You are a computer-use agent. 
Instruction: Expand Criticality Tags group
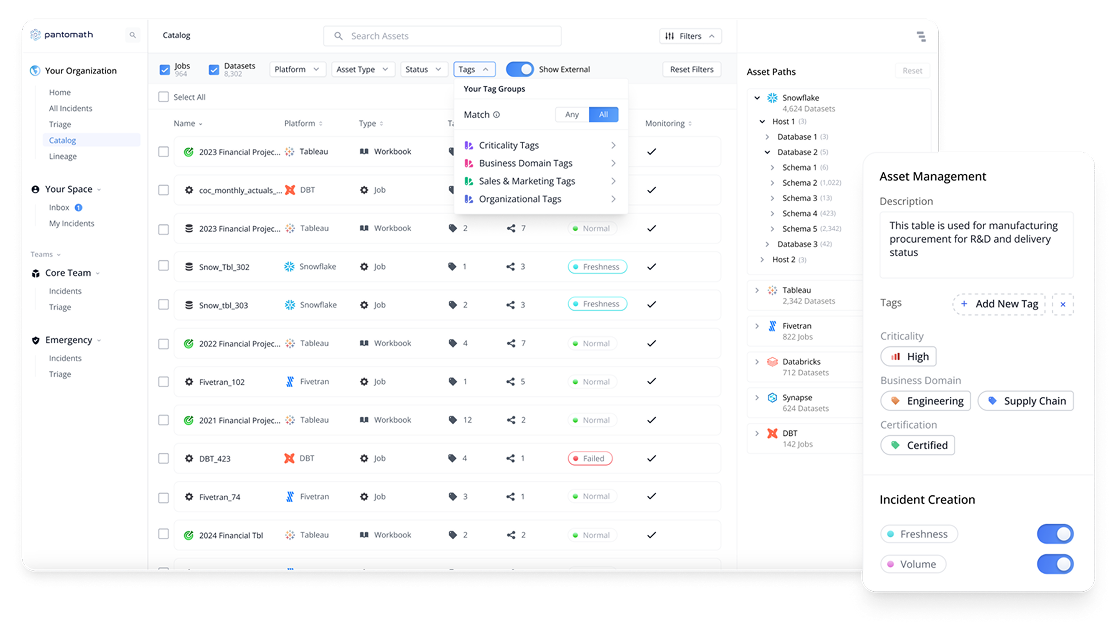[614, 145]
